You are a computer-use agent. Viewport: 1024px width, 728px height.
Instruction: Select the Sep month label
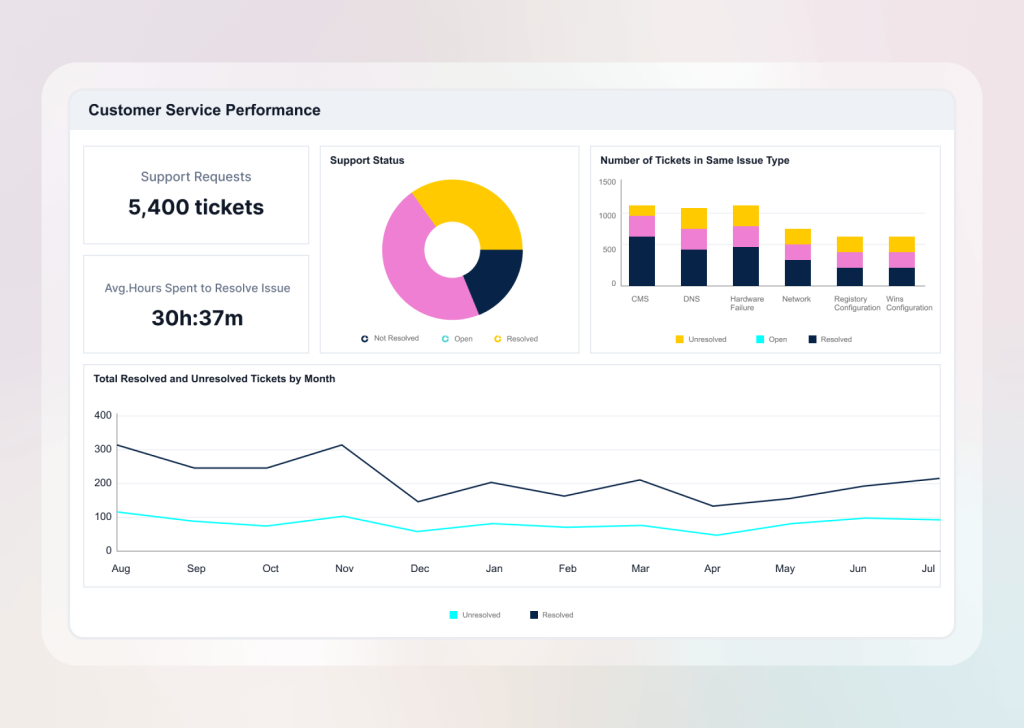point(196,569)
